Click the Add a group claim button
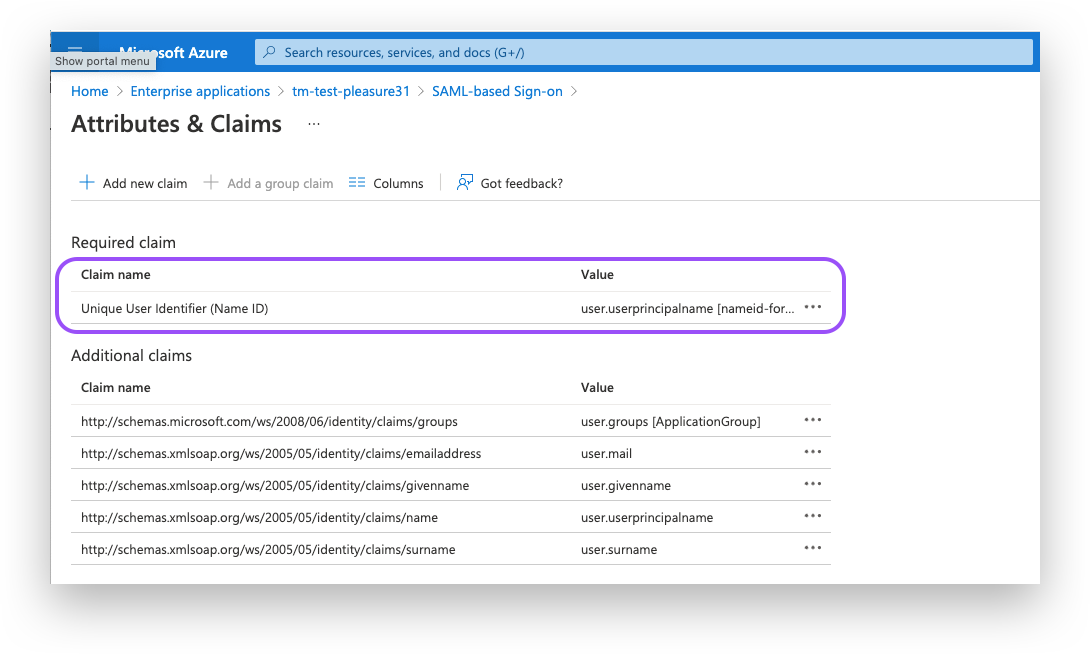The image size is (1090, 654). click(x=269, y=183)
